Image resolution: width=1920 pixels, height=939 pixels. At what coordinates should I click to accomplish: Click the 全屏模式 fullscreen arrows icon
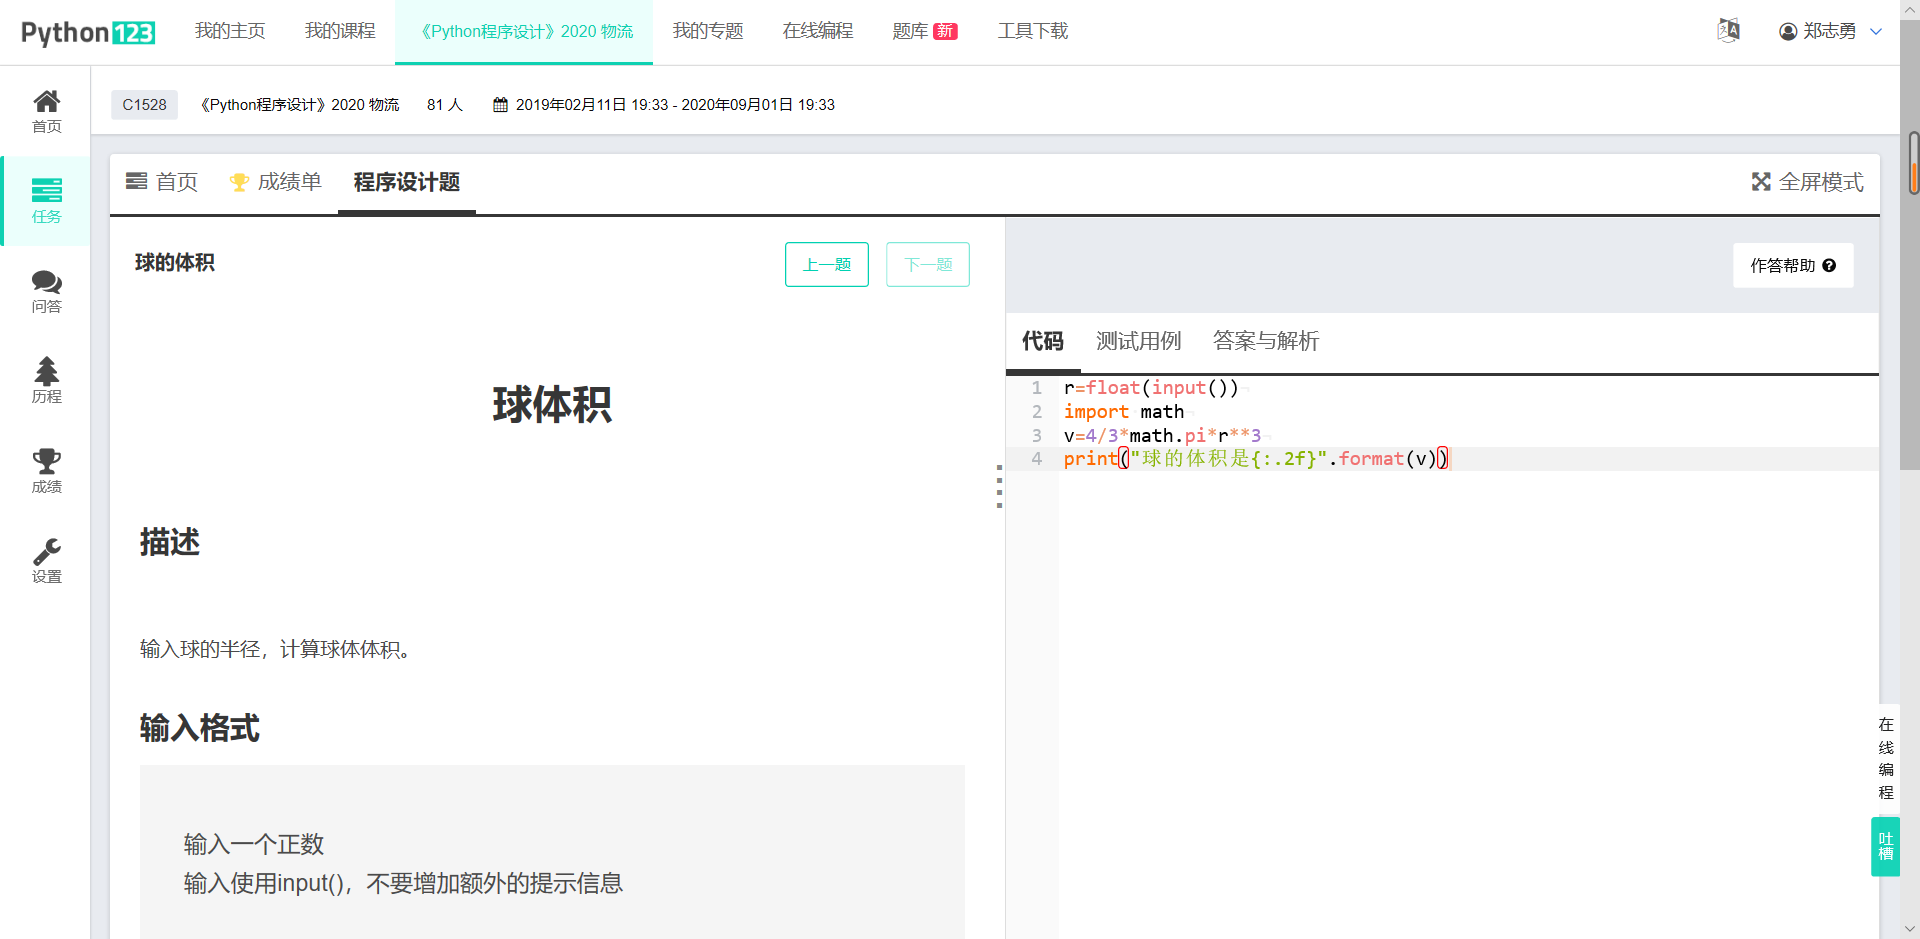(1761, 182)
